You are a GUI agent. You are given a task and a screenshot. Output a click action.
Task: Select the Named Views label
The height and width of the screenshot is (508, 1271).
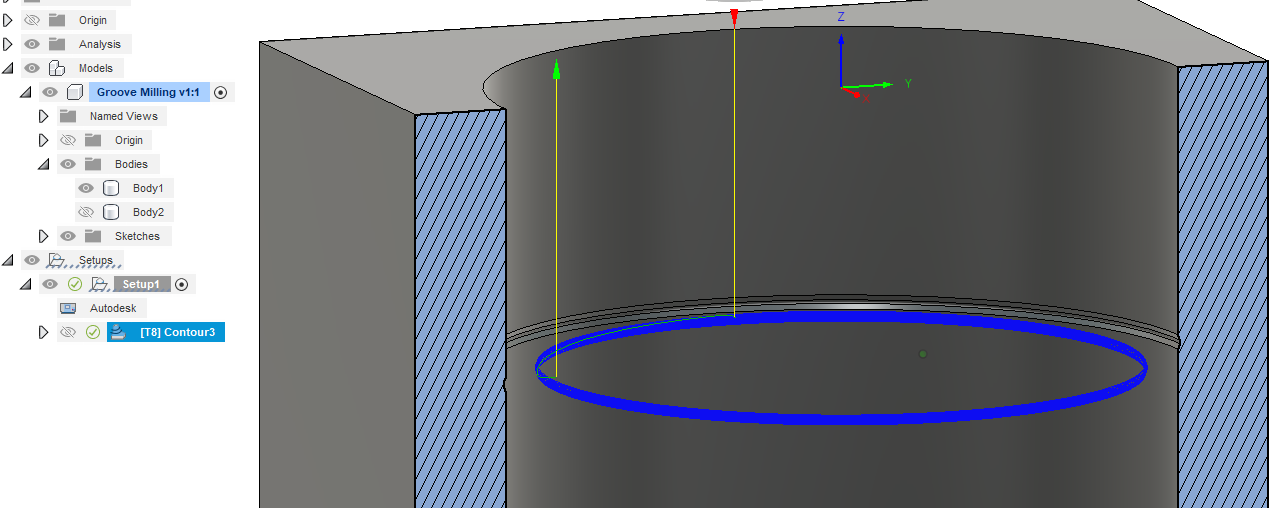[x=124, y=116]
